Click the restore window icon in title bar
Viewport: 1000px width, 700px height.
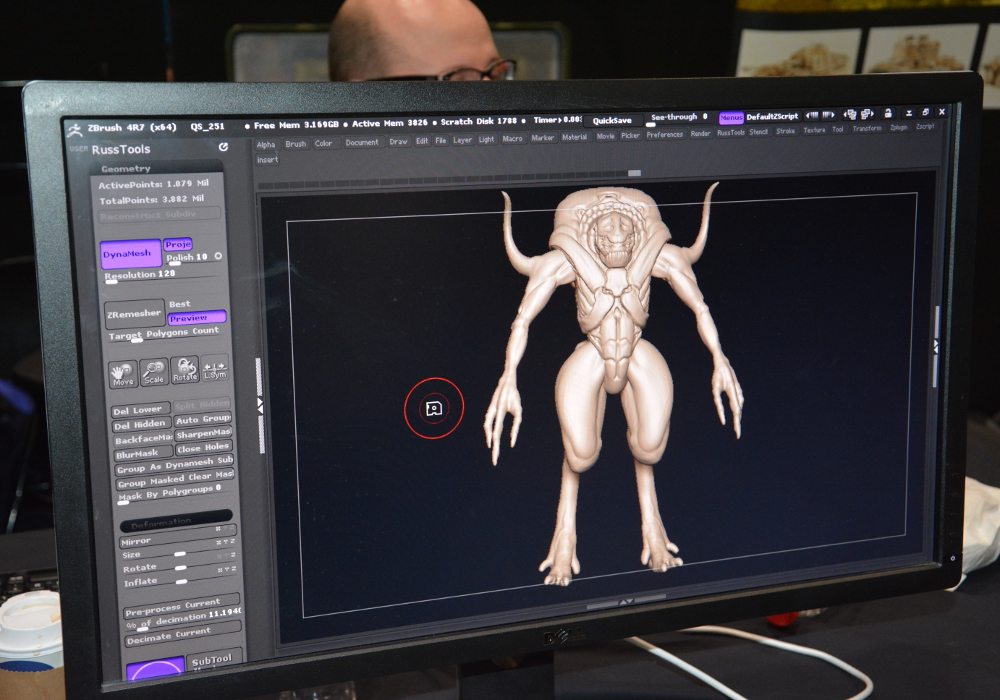point(926,112)
